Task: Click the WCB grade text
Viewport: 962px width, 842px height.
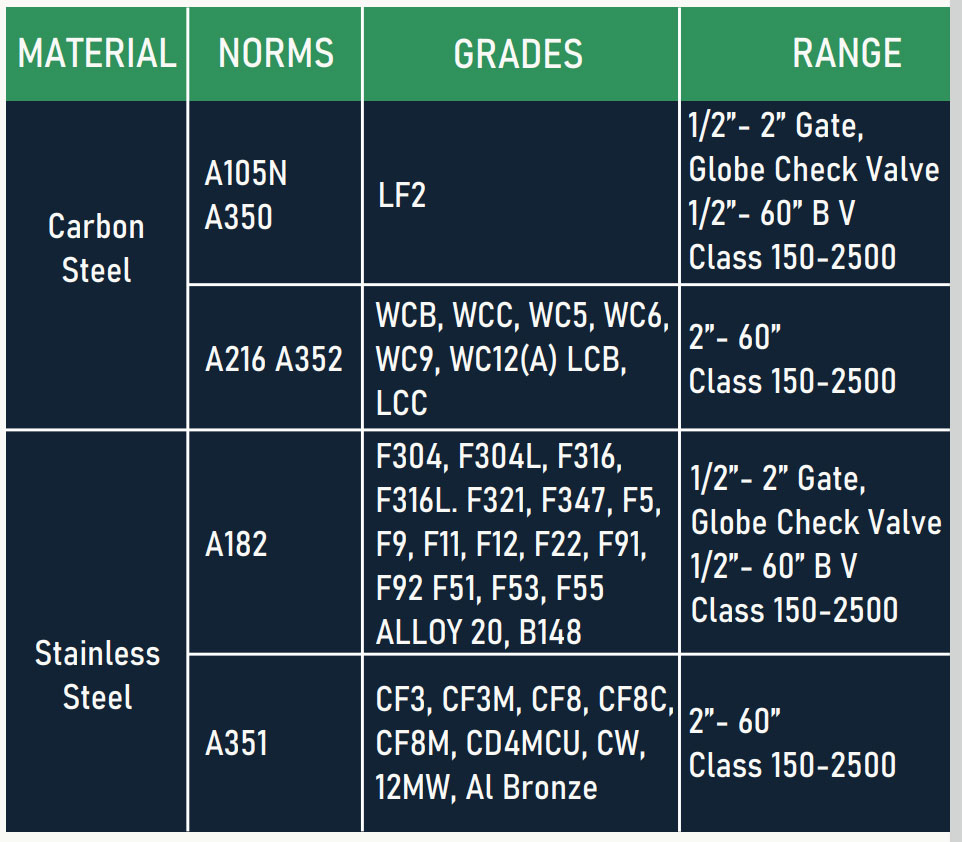Action: pyautogui.click(x=408, y=315)
